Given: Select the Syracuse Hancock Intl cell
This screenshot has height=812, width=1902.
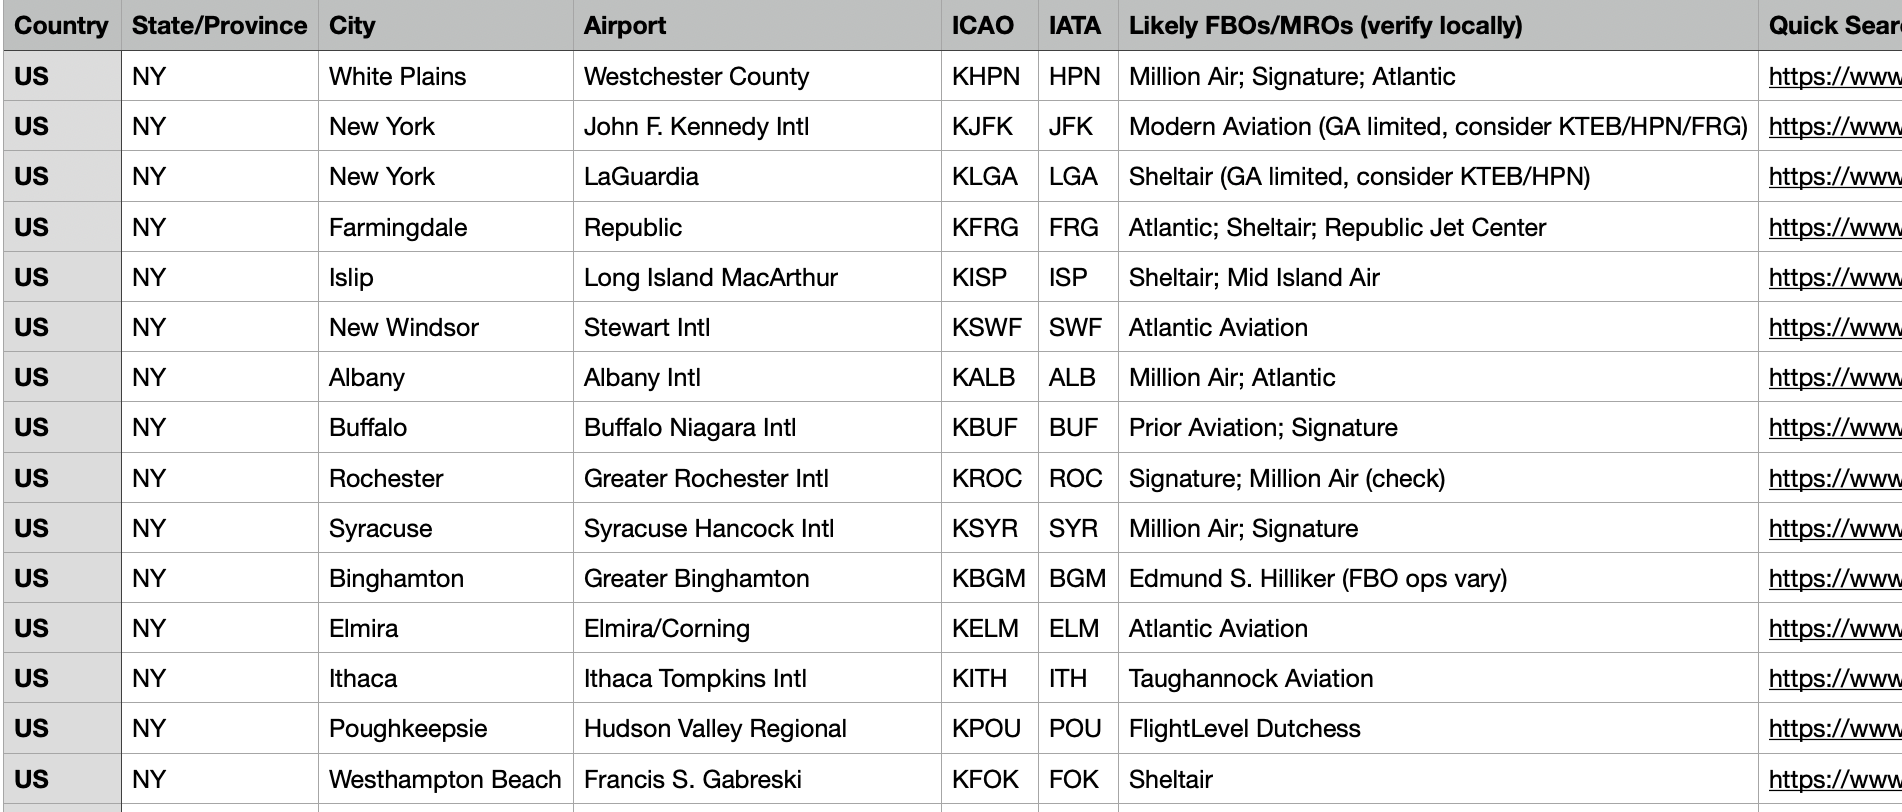Looking at the screenshot, I should [757, 529].
